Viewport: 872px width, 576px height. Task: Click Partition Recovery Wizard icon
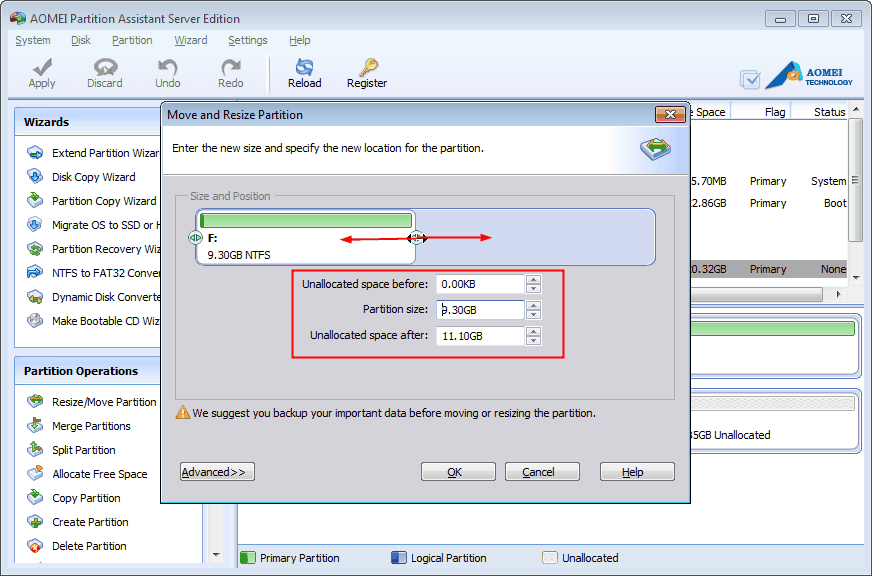(x=35, y=249)
